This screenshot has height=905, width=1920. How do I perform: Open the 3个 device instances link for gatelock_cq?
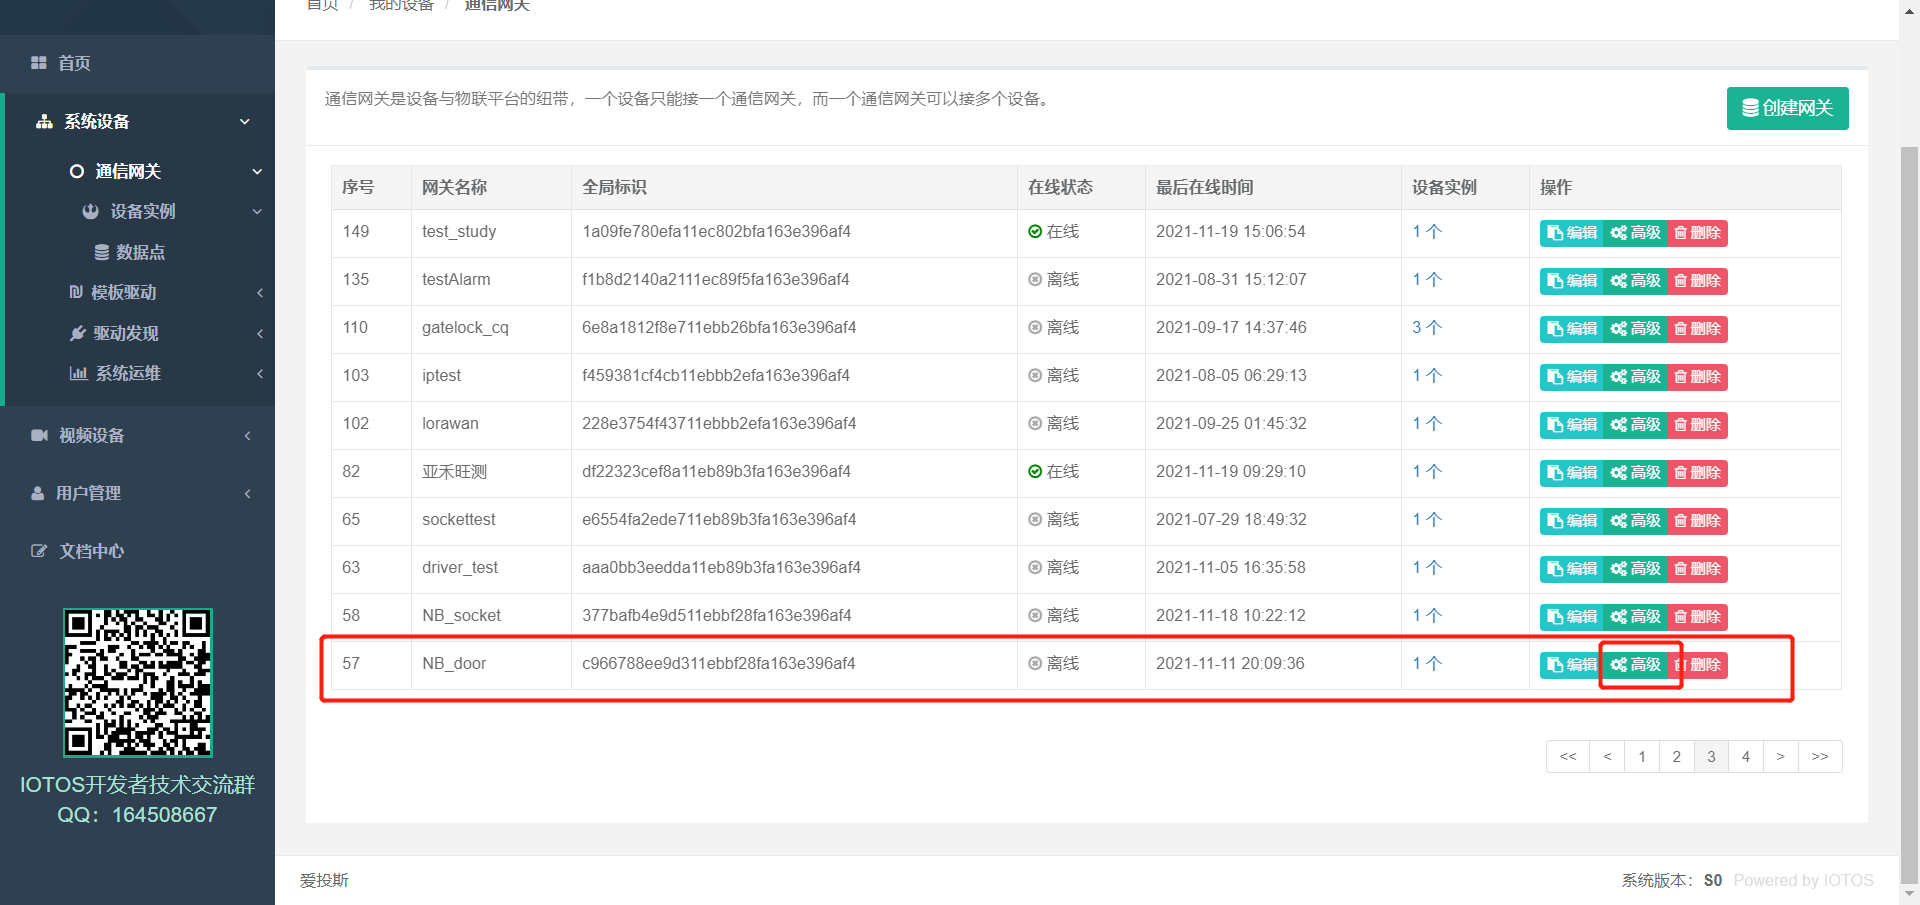coord(1427,328)
